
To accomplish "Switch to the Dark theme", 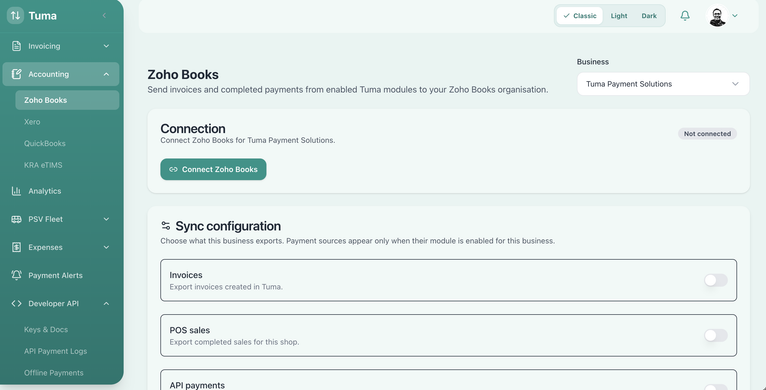I will [x=649, y=16].
